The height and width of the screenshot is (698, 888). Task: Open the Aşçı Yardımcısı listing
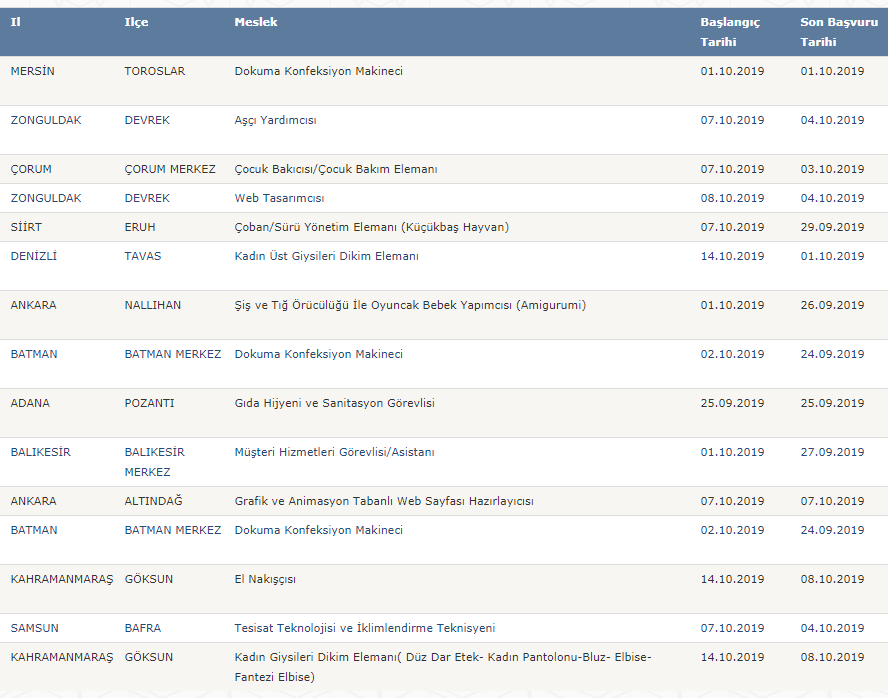point(275,120)
